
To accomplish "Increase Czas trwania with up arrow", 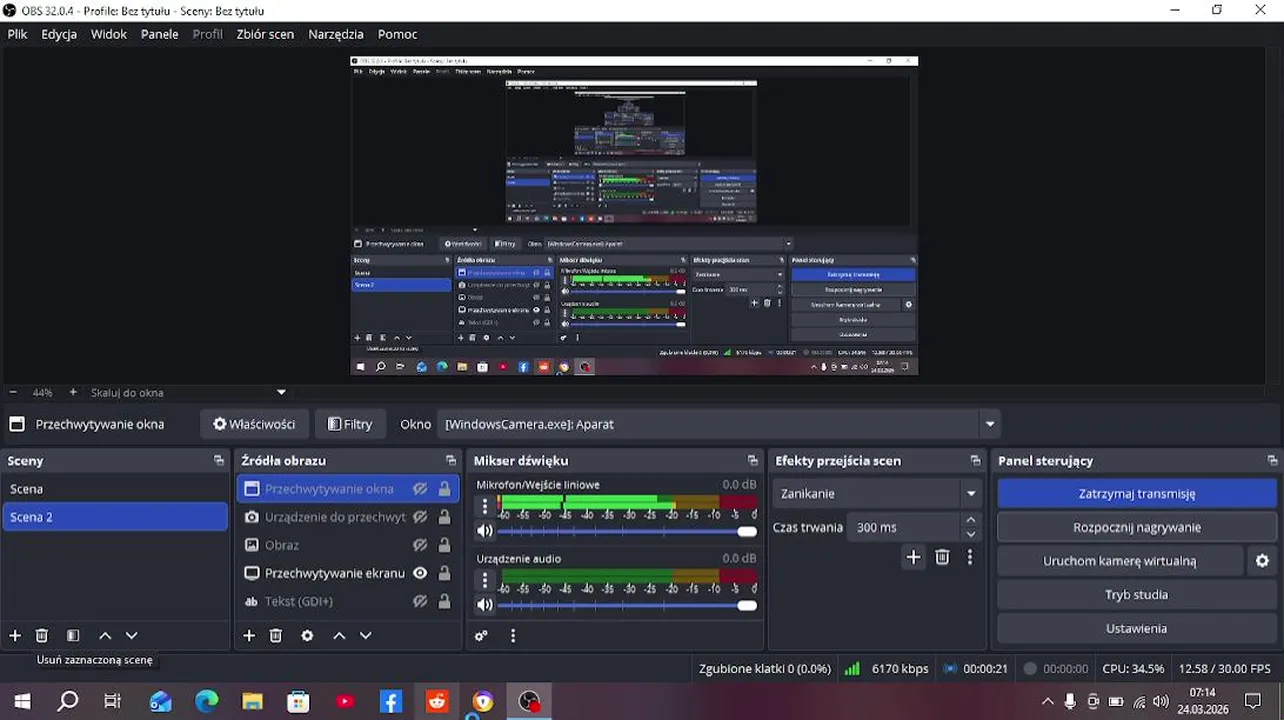I will click(x=970, y=520).
